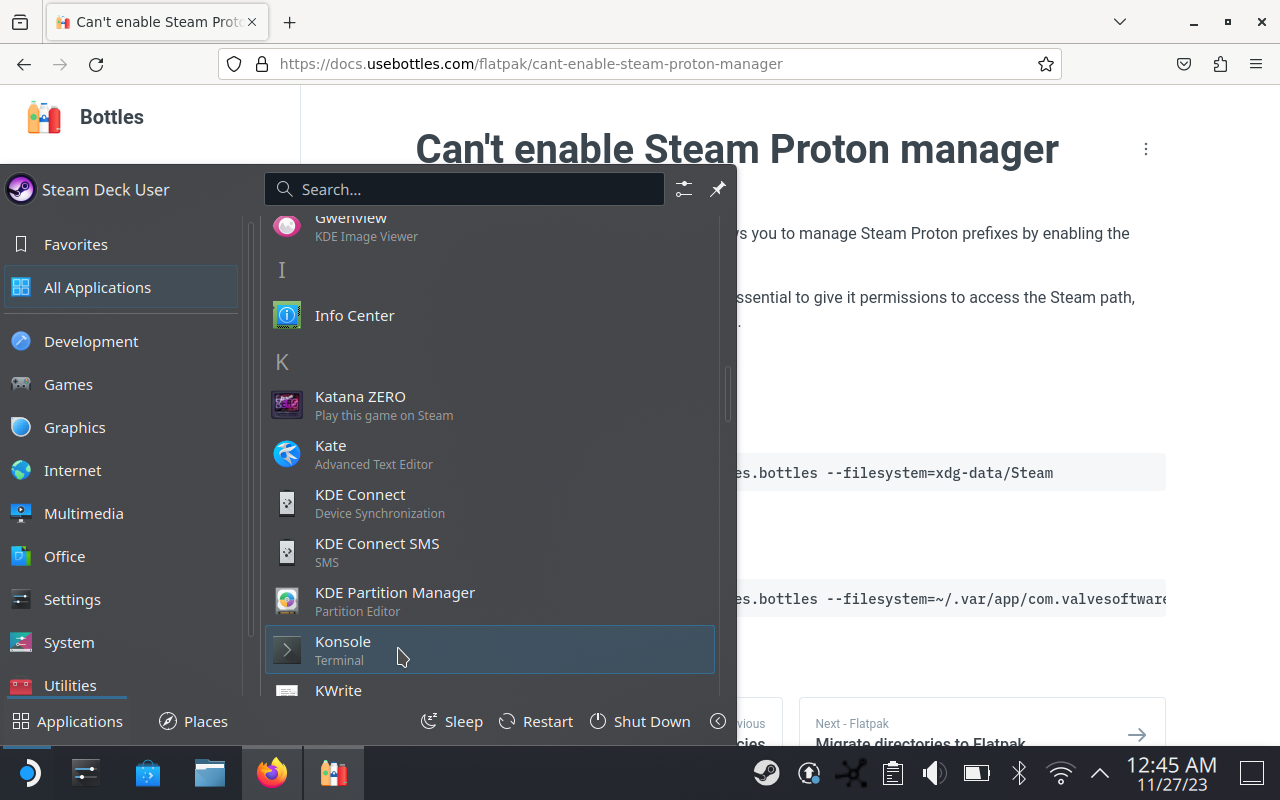Image resolution: width=1280 pixels, height=800 pixels.
Task: Open launcher configure settings icon
Action: point(684,189)
